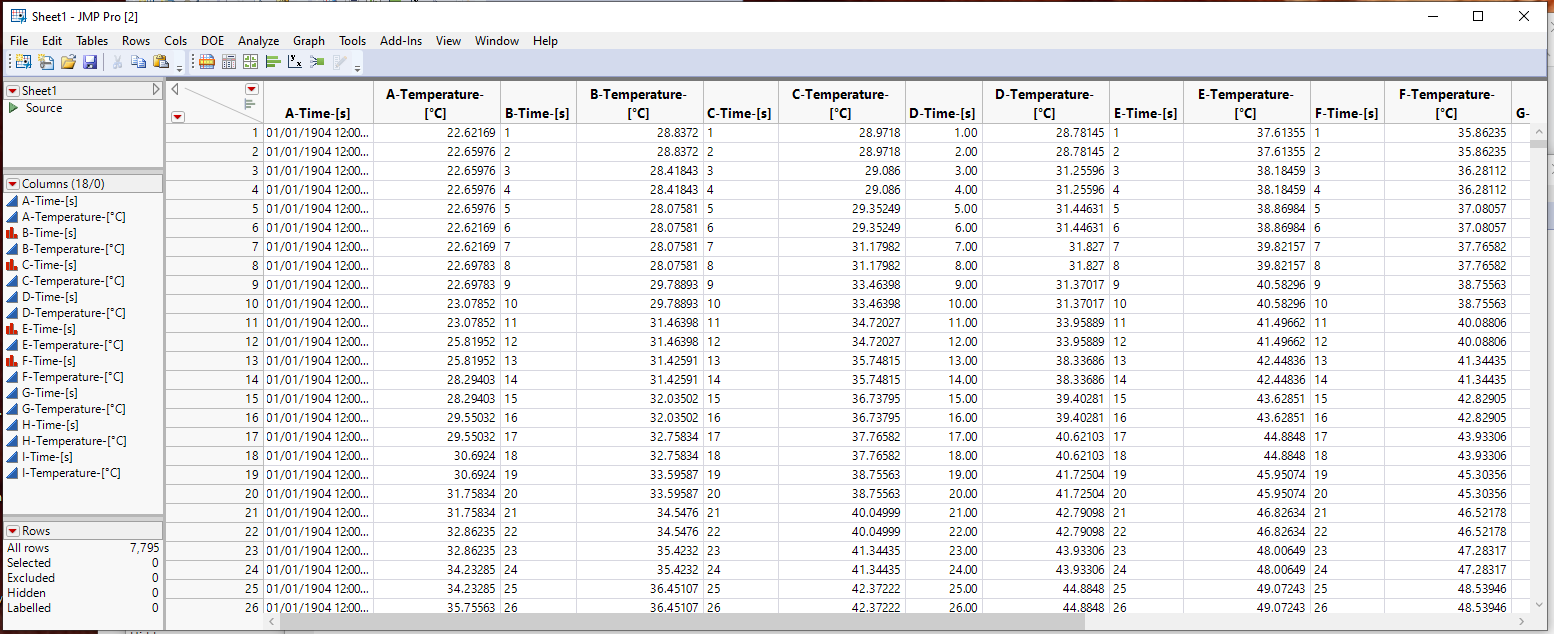The width and height of the screenshot is (1554, 634).
Task: Open the Formula calculator icon
Action: point(228,62)
